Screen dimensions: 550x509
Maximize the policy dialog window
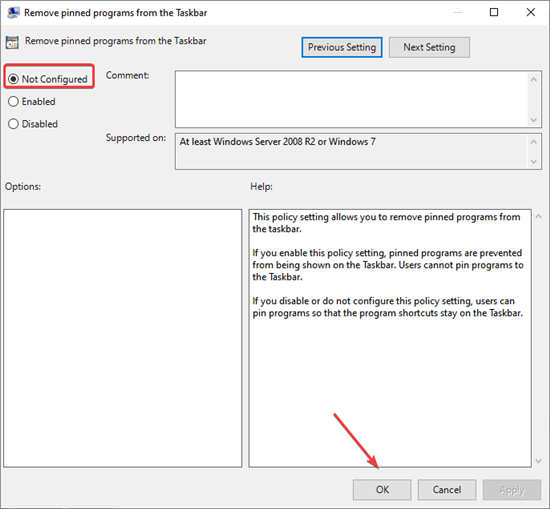(494, 12)
